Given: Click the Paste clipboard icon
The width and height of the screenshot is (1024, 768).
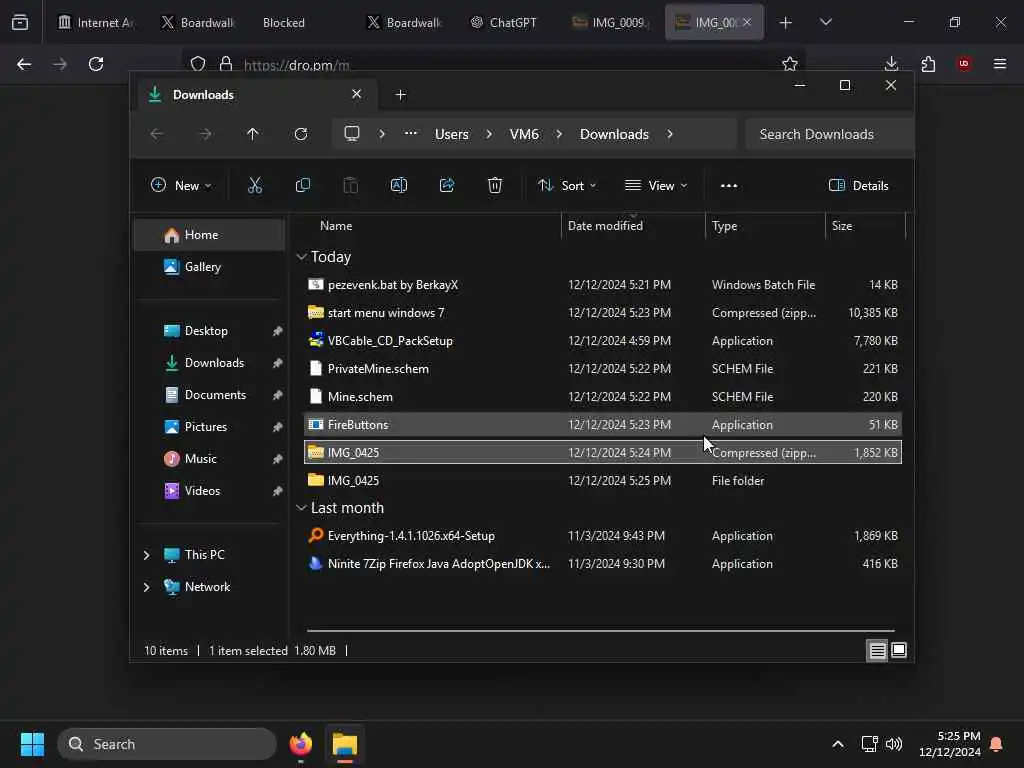Looking at the screenshot, I should point(351,185).
